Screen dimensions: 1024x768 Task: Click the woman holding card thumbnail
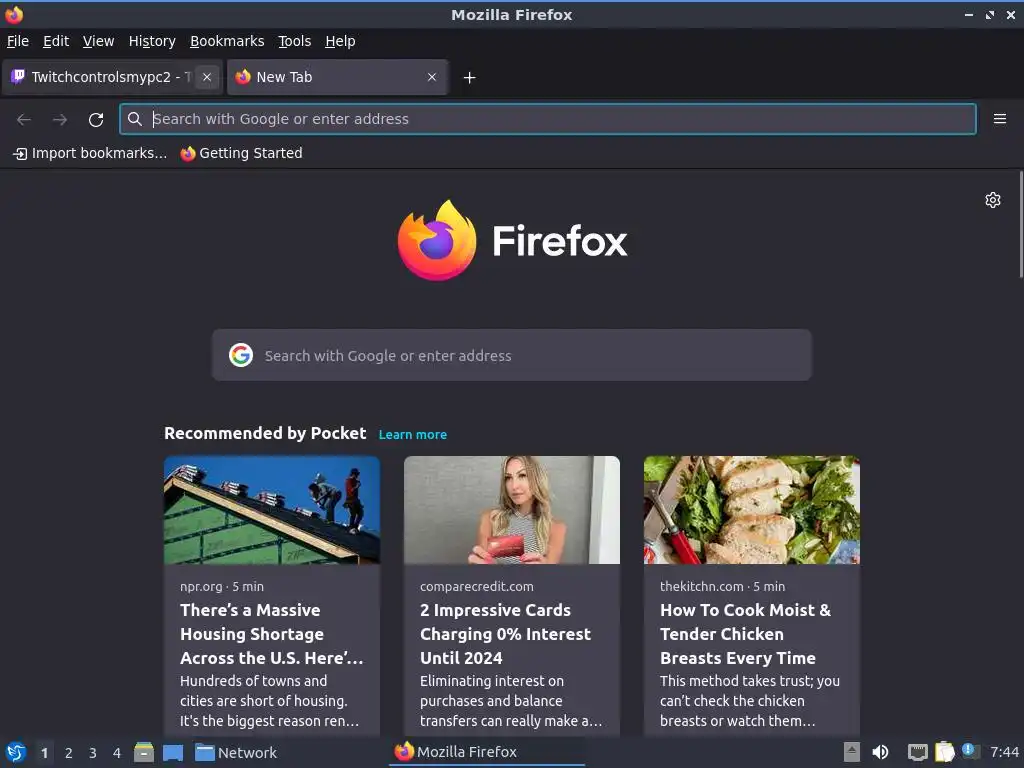[512, 510]
